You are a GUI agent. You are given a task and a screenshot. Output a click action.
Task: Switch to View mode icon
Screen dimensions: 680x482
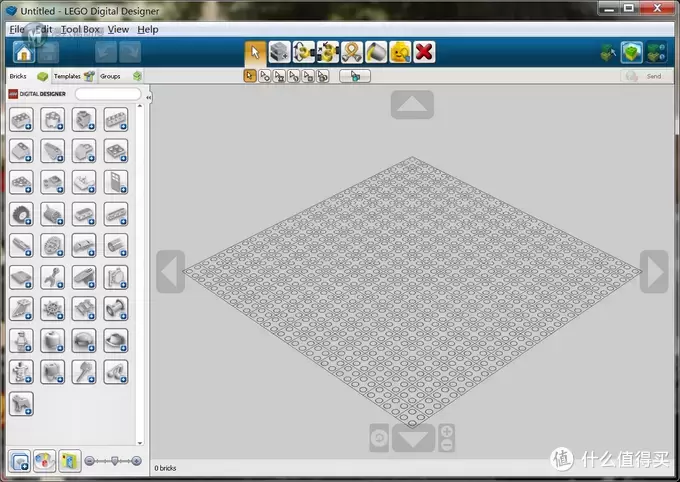click(x=631, y=53)
